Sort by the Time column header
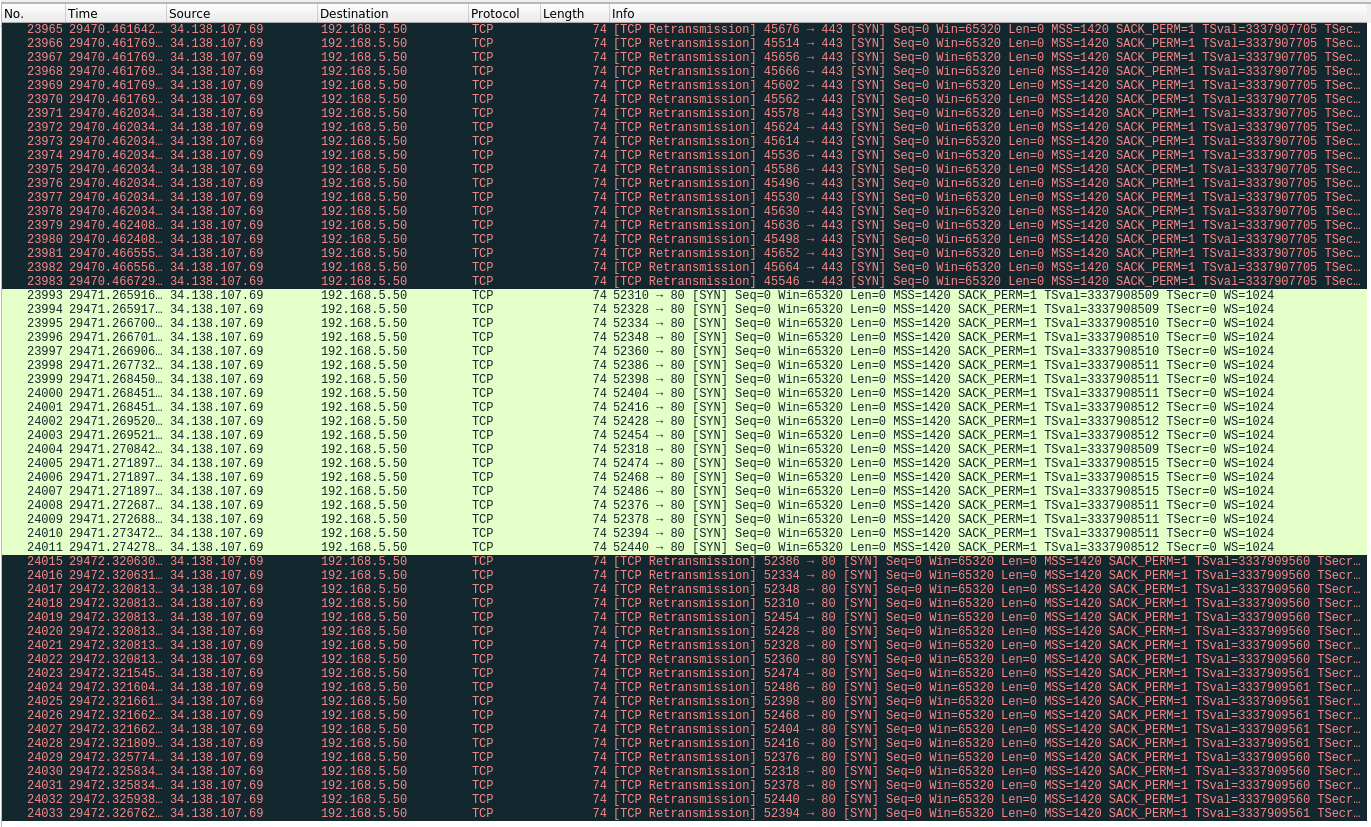1371x827 pixels. pyautogui.click(x=116, y=13)
